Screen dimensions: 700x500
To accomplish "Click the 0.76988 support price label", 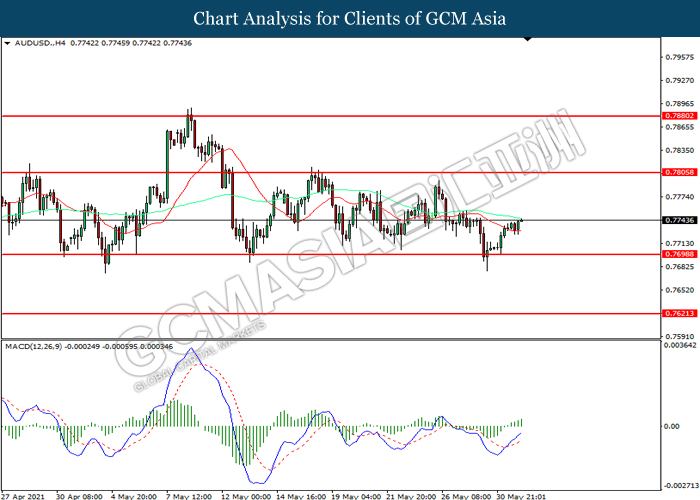I will tap(679, 254).
